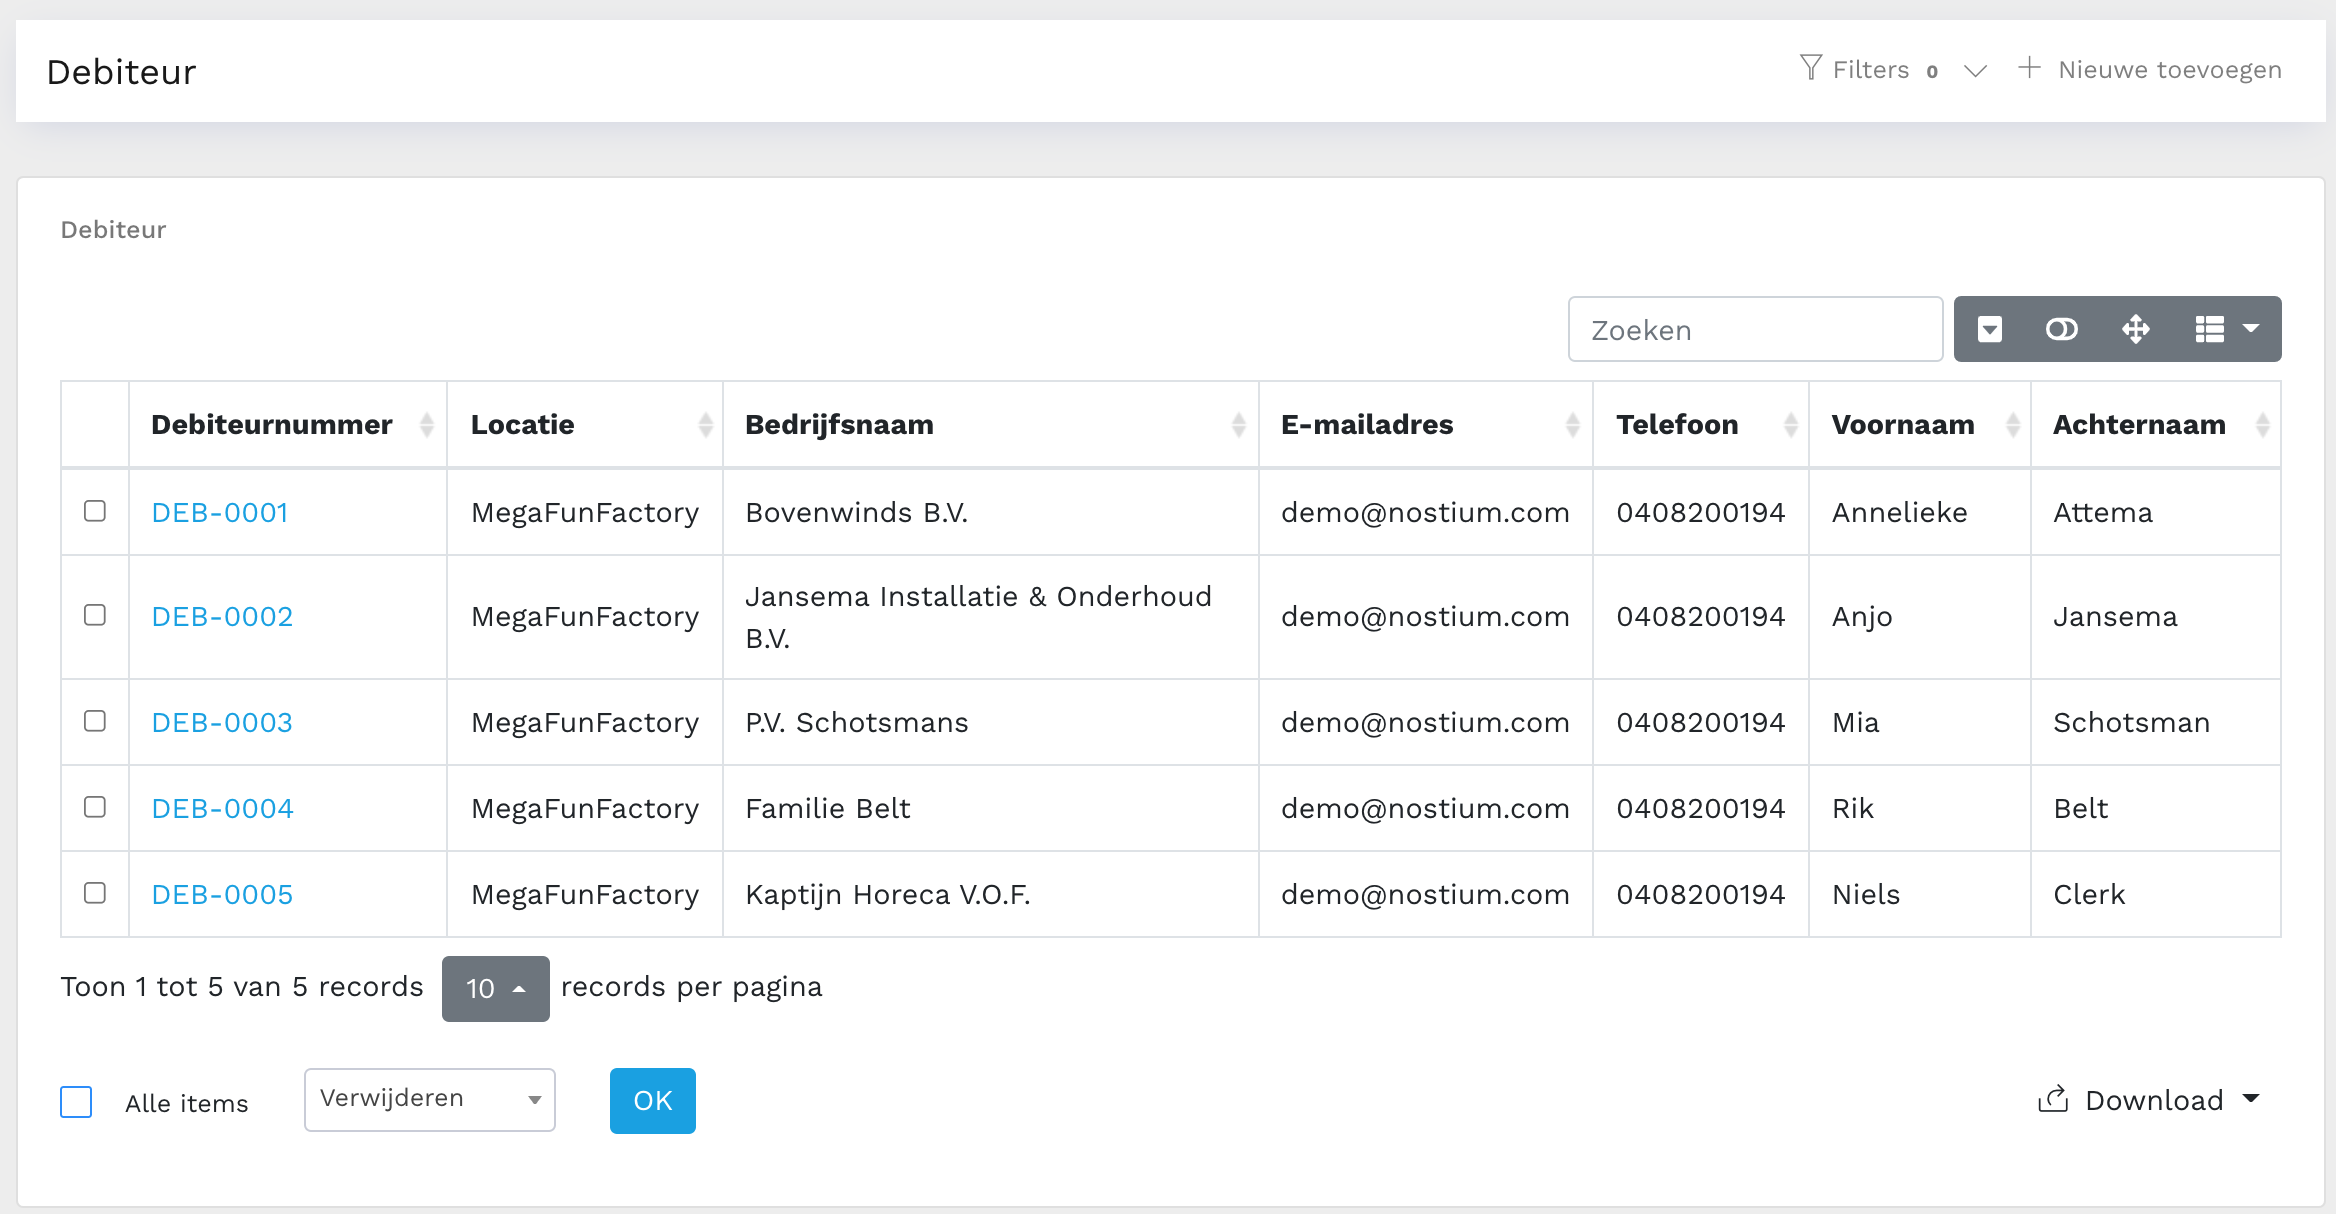Sort by Debiteurnummer column arrows
This screenshot has width=2336, height=1214.
coord(427,425)
